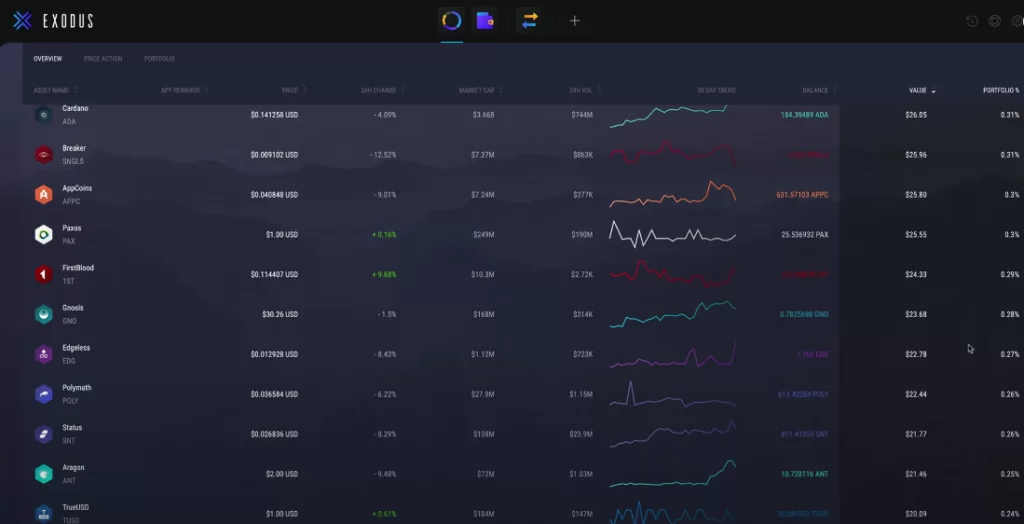The image size is (1024, 524).
Task: Select the Edgeless asset name
Action: coord(76,348)
